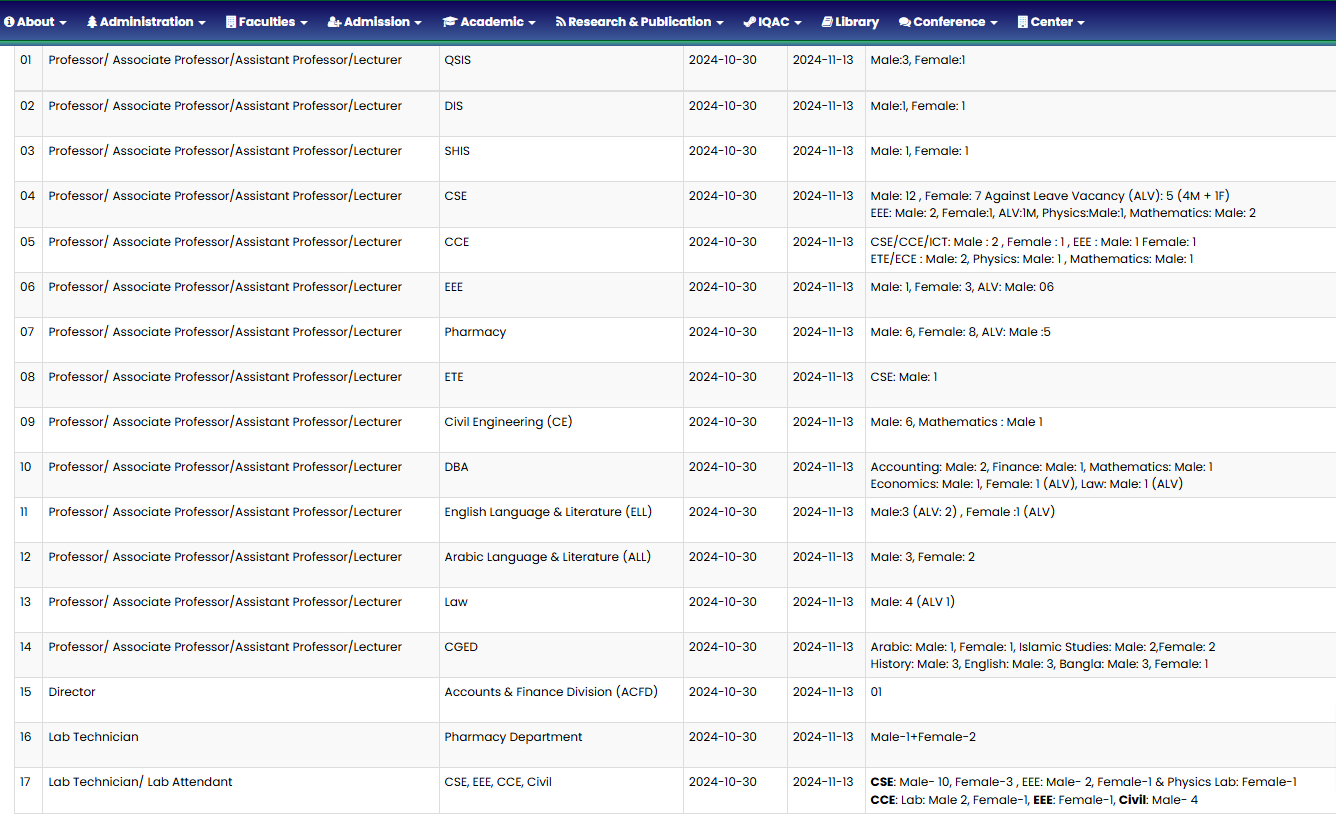Expand the Faculties dropdown caret
The width and height of the screenshot is (1336, 819).
(x=304, y=23)
